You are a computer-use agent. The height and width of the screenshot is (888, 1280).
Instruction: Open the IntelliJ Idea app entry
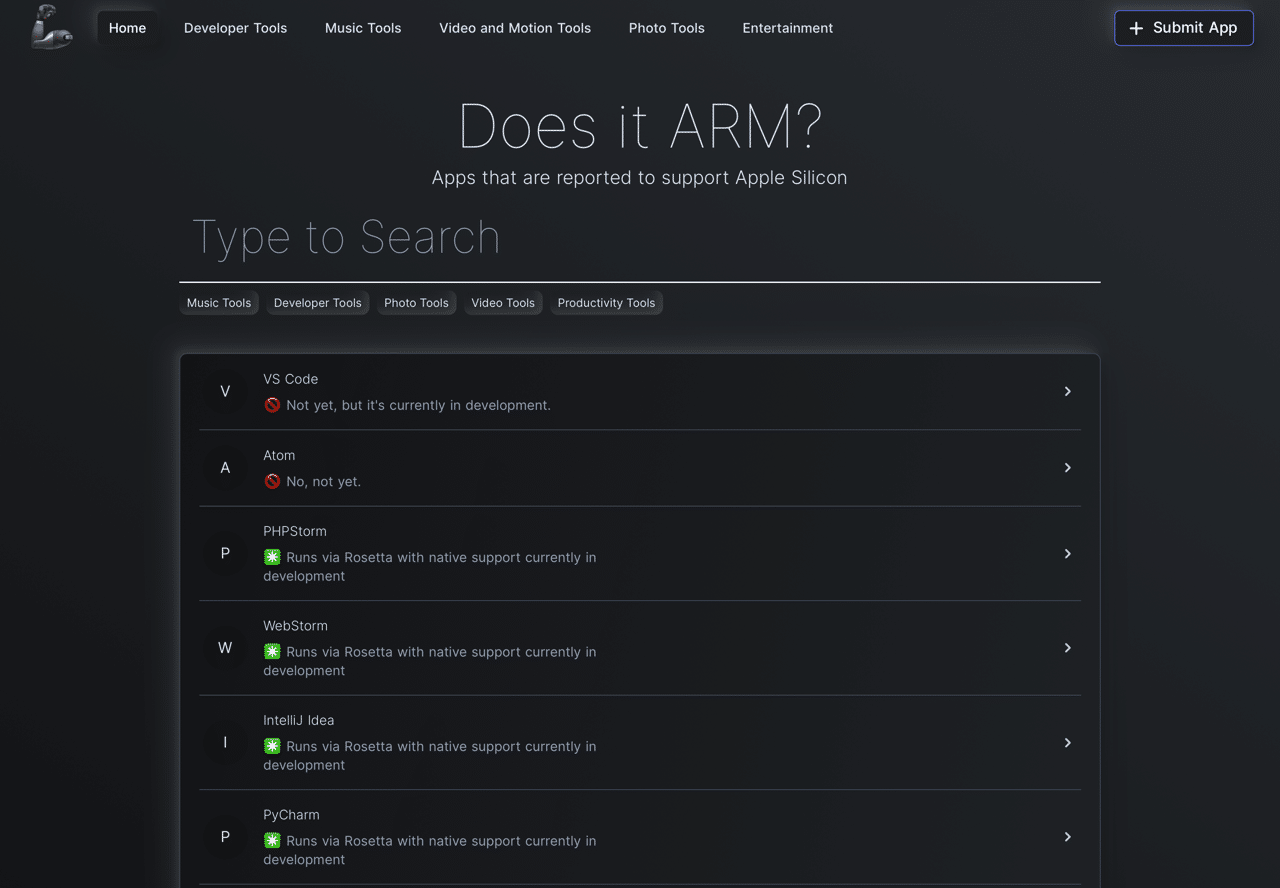(640, 742)
